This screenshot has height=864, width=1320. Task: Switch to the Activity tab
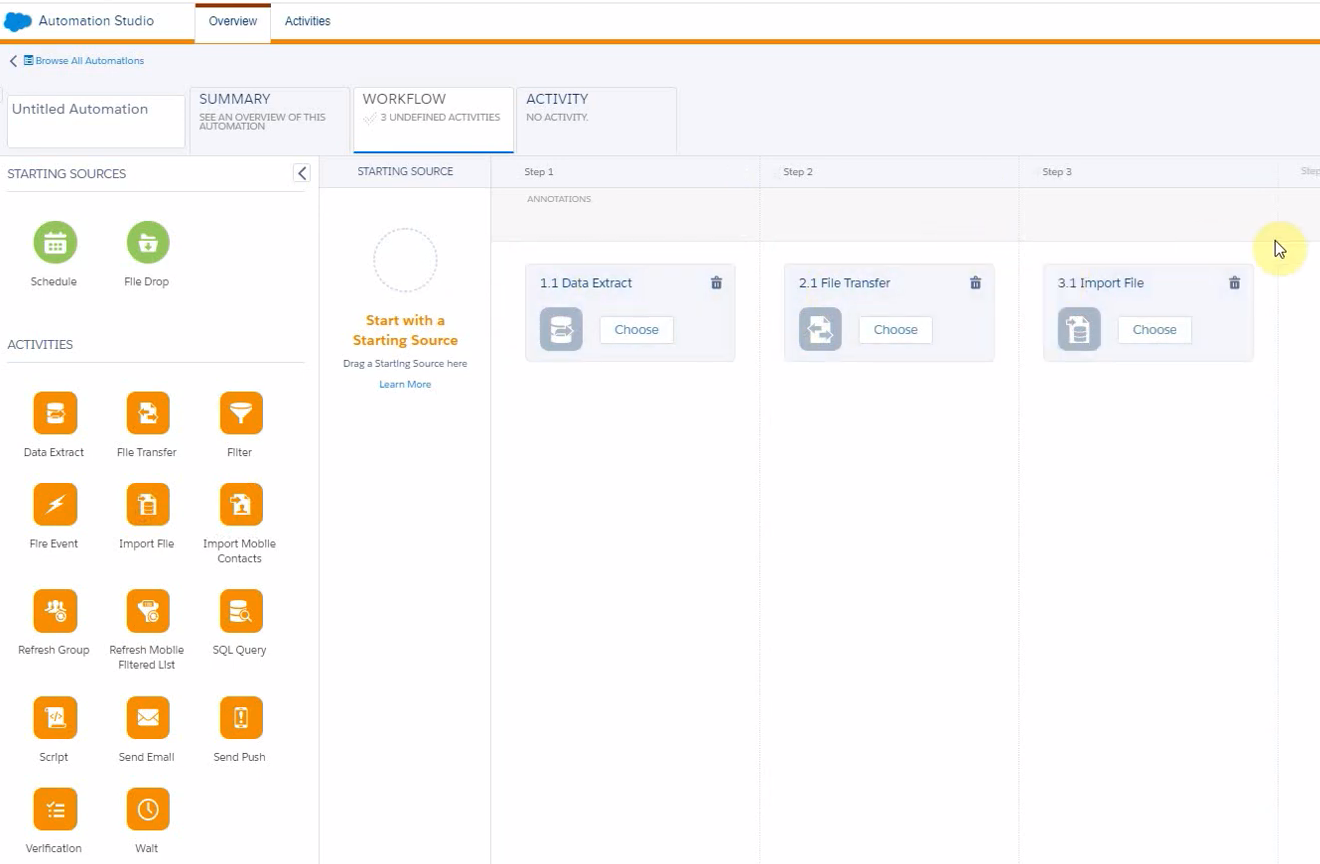(x=596, y=120)
